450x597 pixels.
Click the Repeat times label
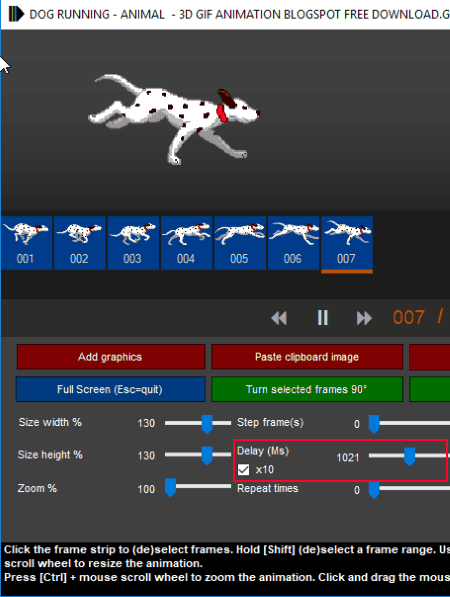pyautogui.click(x=268, y=488)
